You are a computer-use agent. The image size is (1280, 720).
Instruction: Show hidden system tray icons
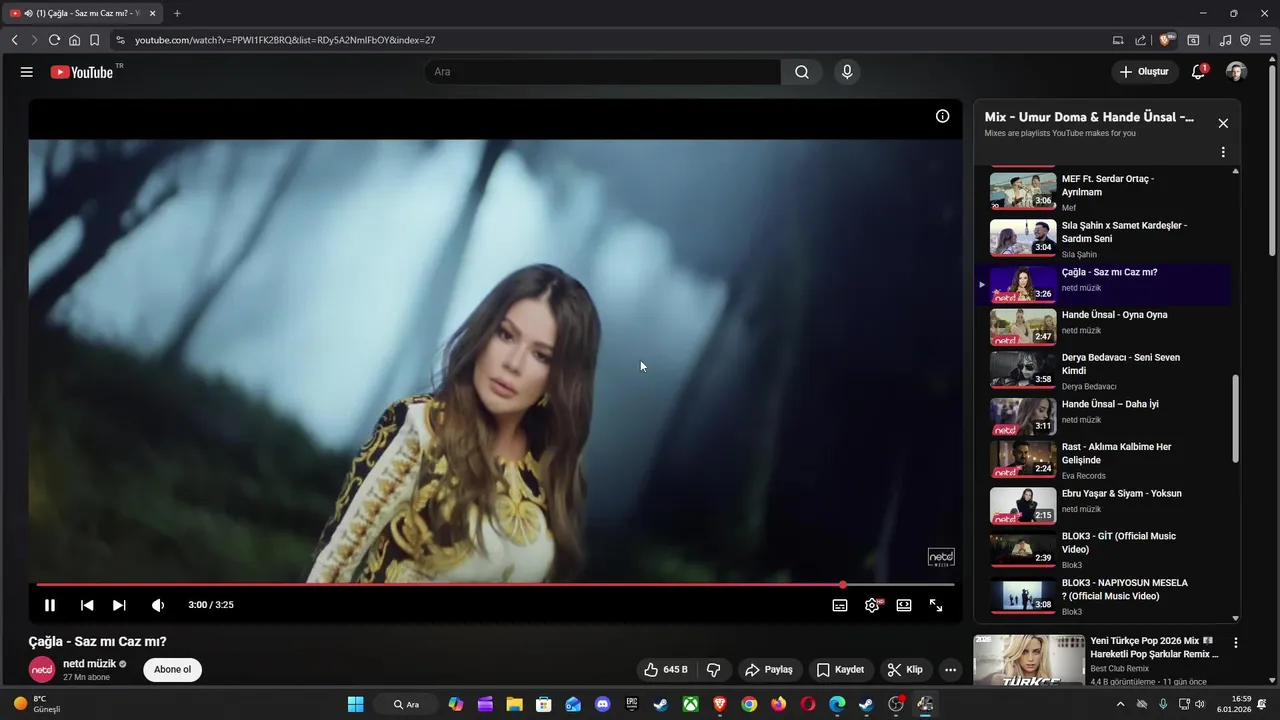click(x=1120, y=704)
